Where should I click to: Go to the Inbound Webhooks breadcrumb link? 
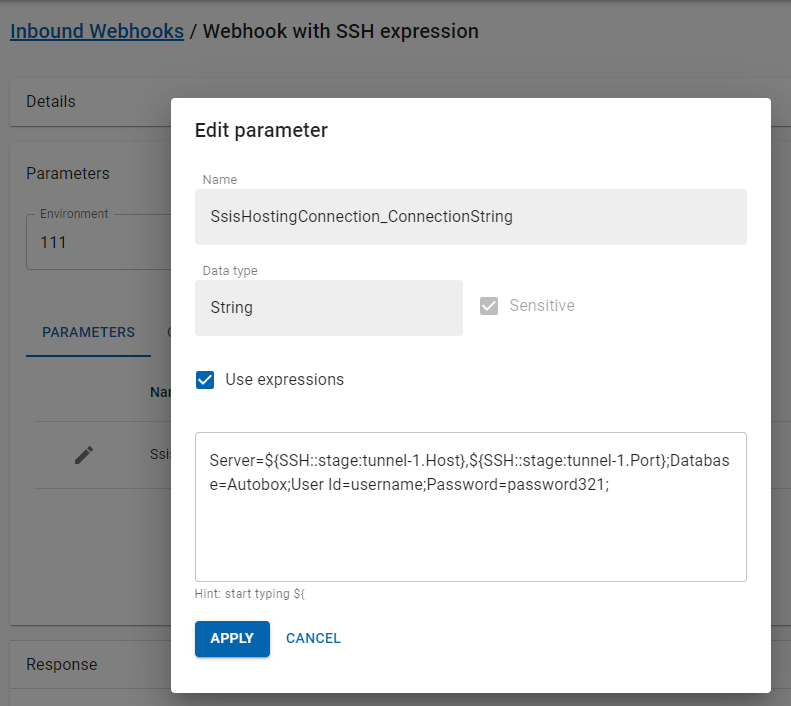[x=97, y=31]
